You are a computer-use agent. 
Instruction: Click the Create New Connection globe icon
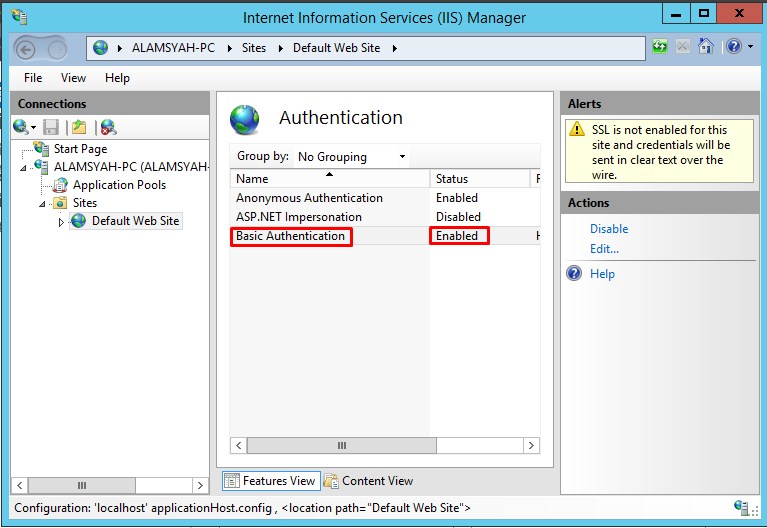tap(21, 127)
